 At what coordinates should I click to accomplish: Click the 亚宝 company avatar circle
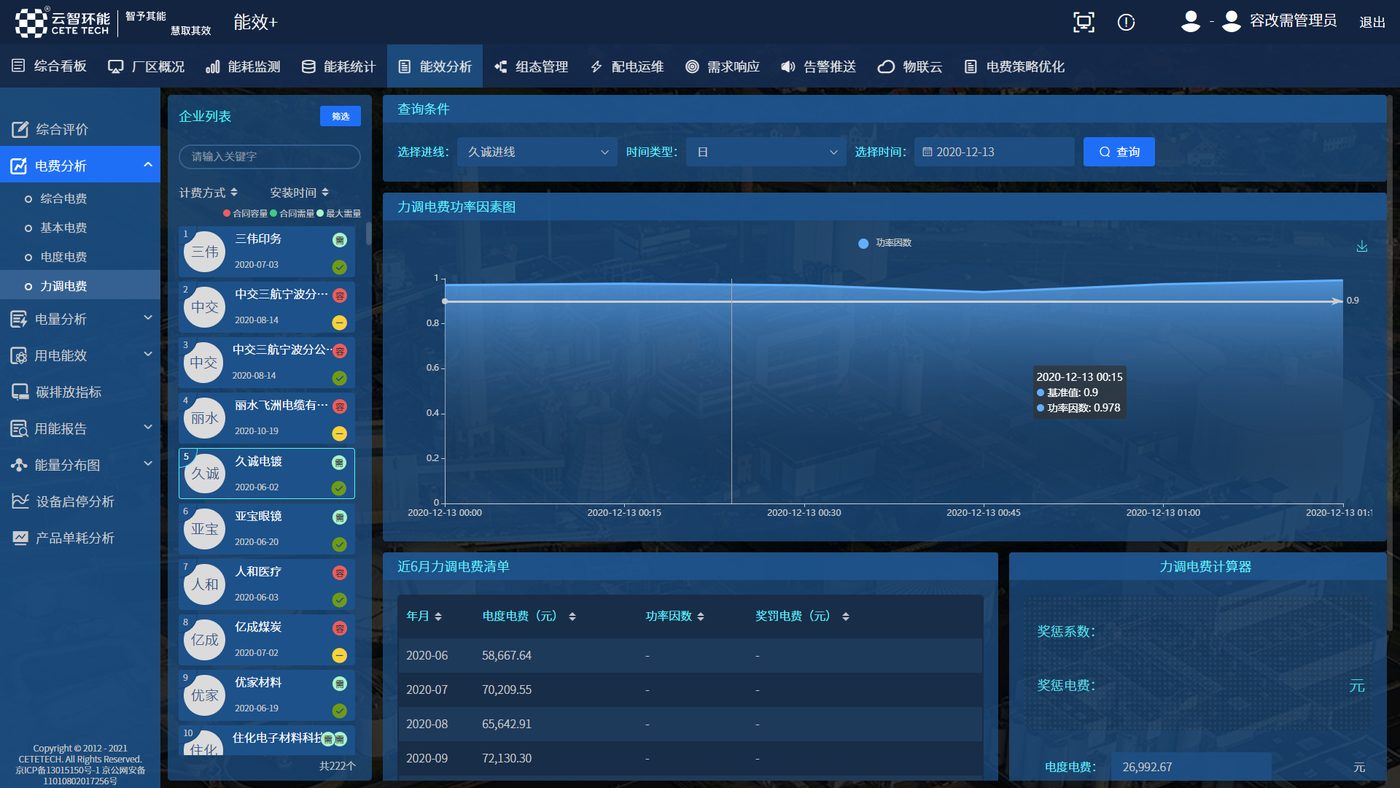(x=205, y=529)
